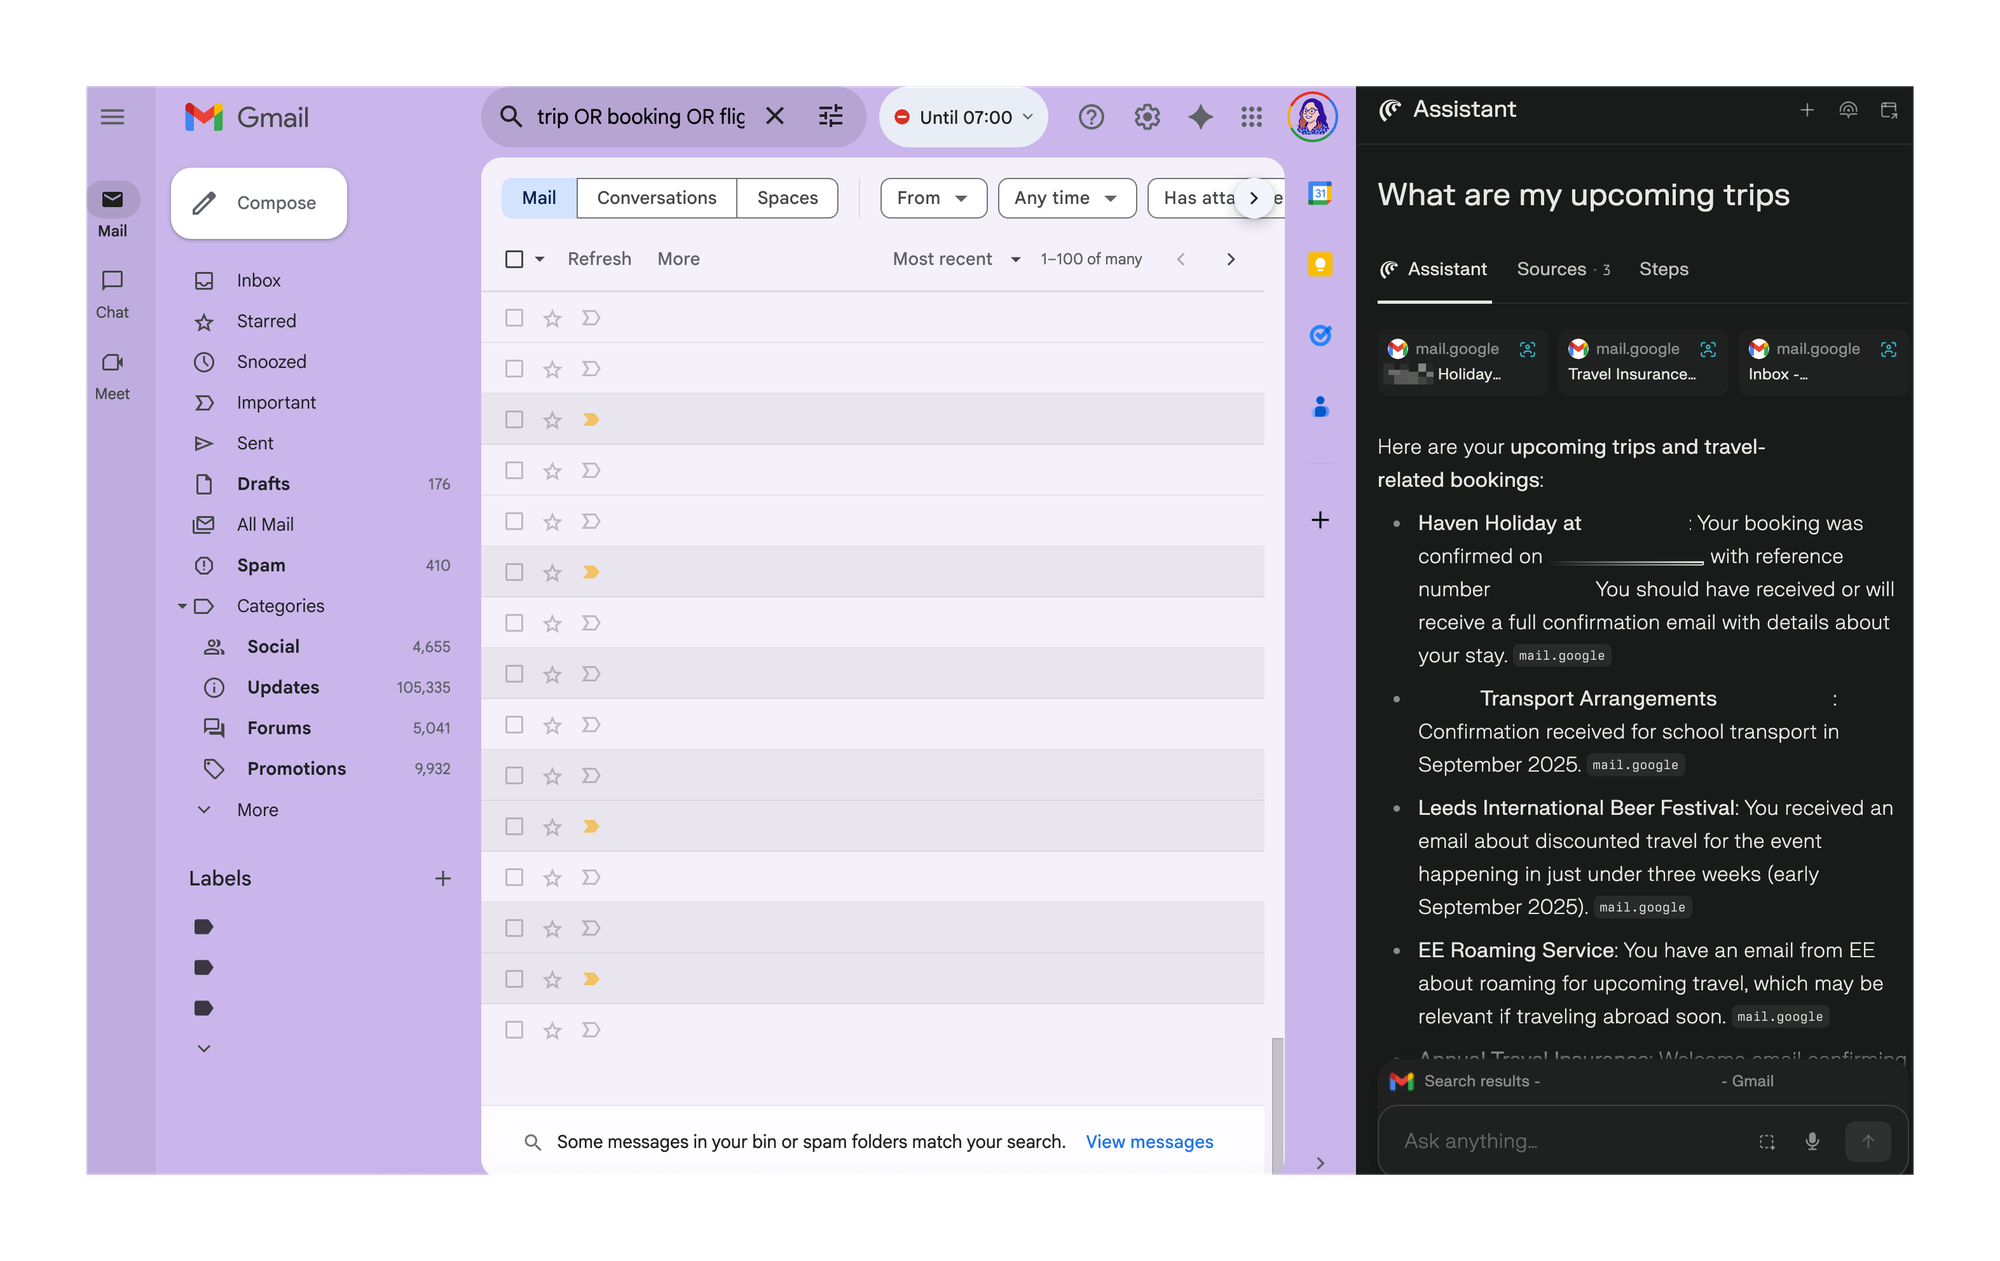Open the Google account avatar

click(1312, 117)
